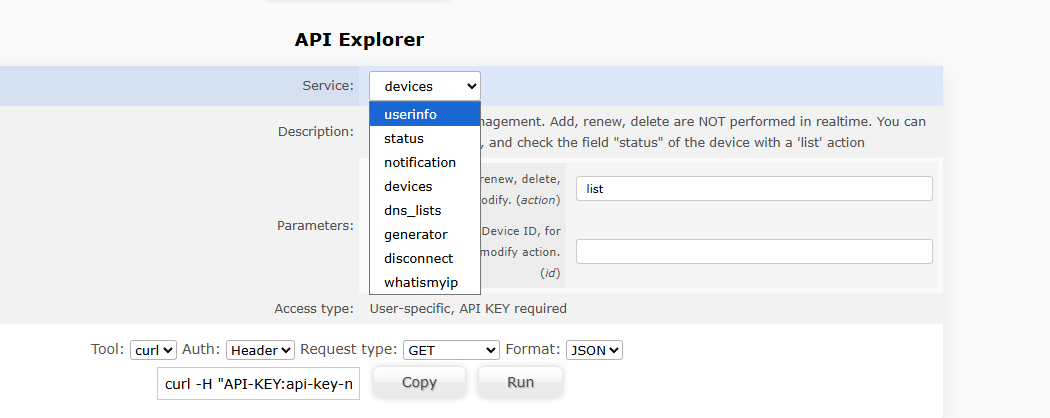
Task: Open the Request type dropdown showing GET
Action: coord(450,350)
